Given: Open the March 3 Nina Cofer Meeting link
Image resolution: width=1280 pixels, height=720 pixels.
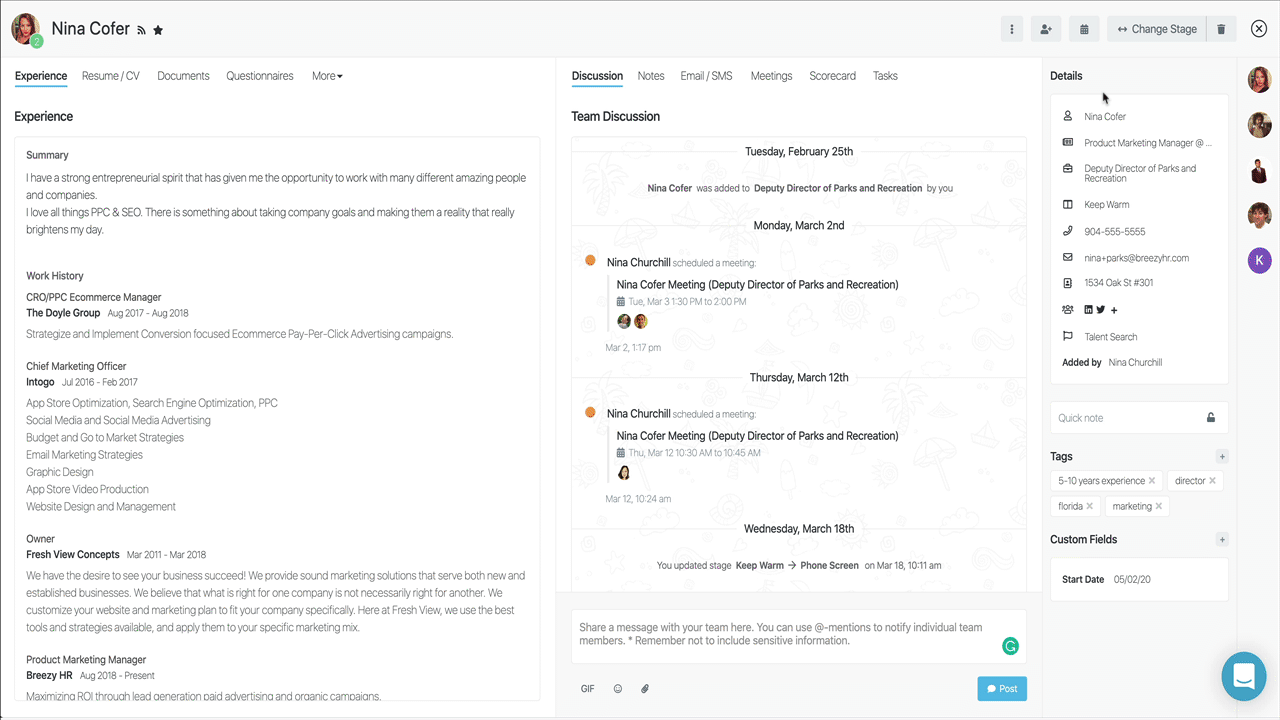Looking at the screenshot, I should click(757, 285).
